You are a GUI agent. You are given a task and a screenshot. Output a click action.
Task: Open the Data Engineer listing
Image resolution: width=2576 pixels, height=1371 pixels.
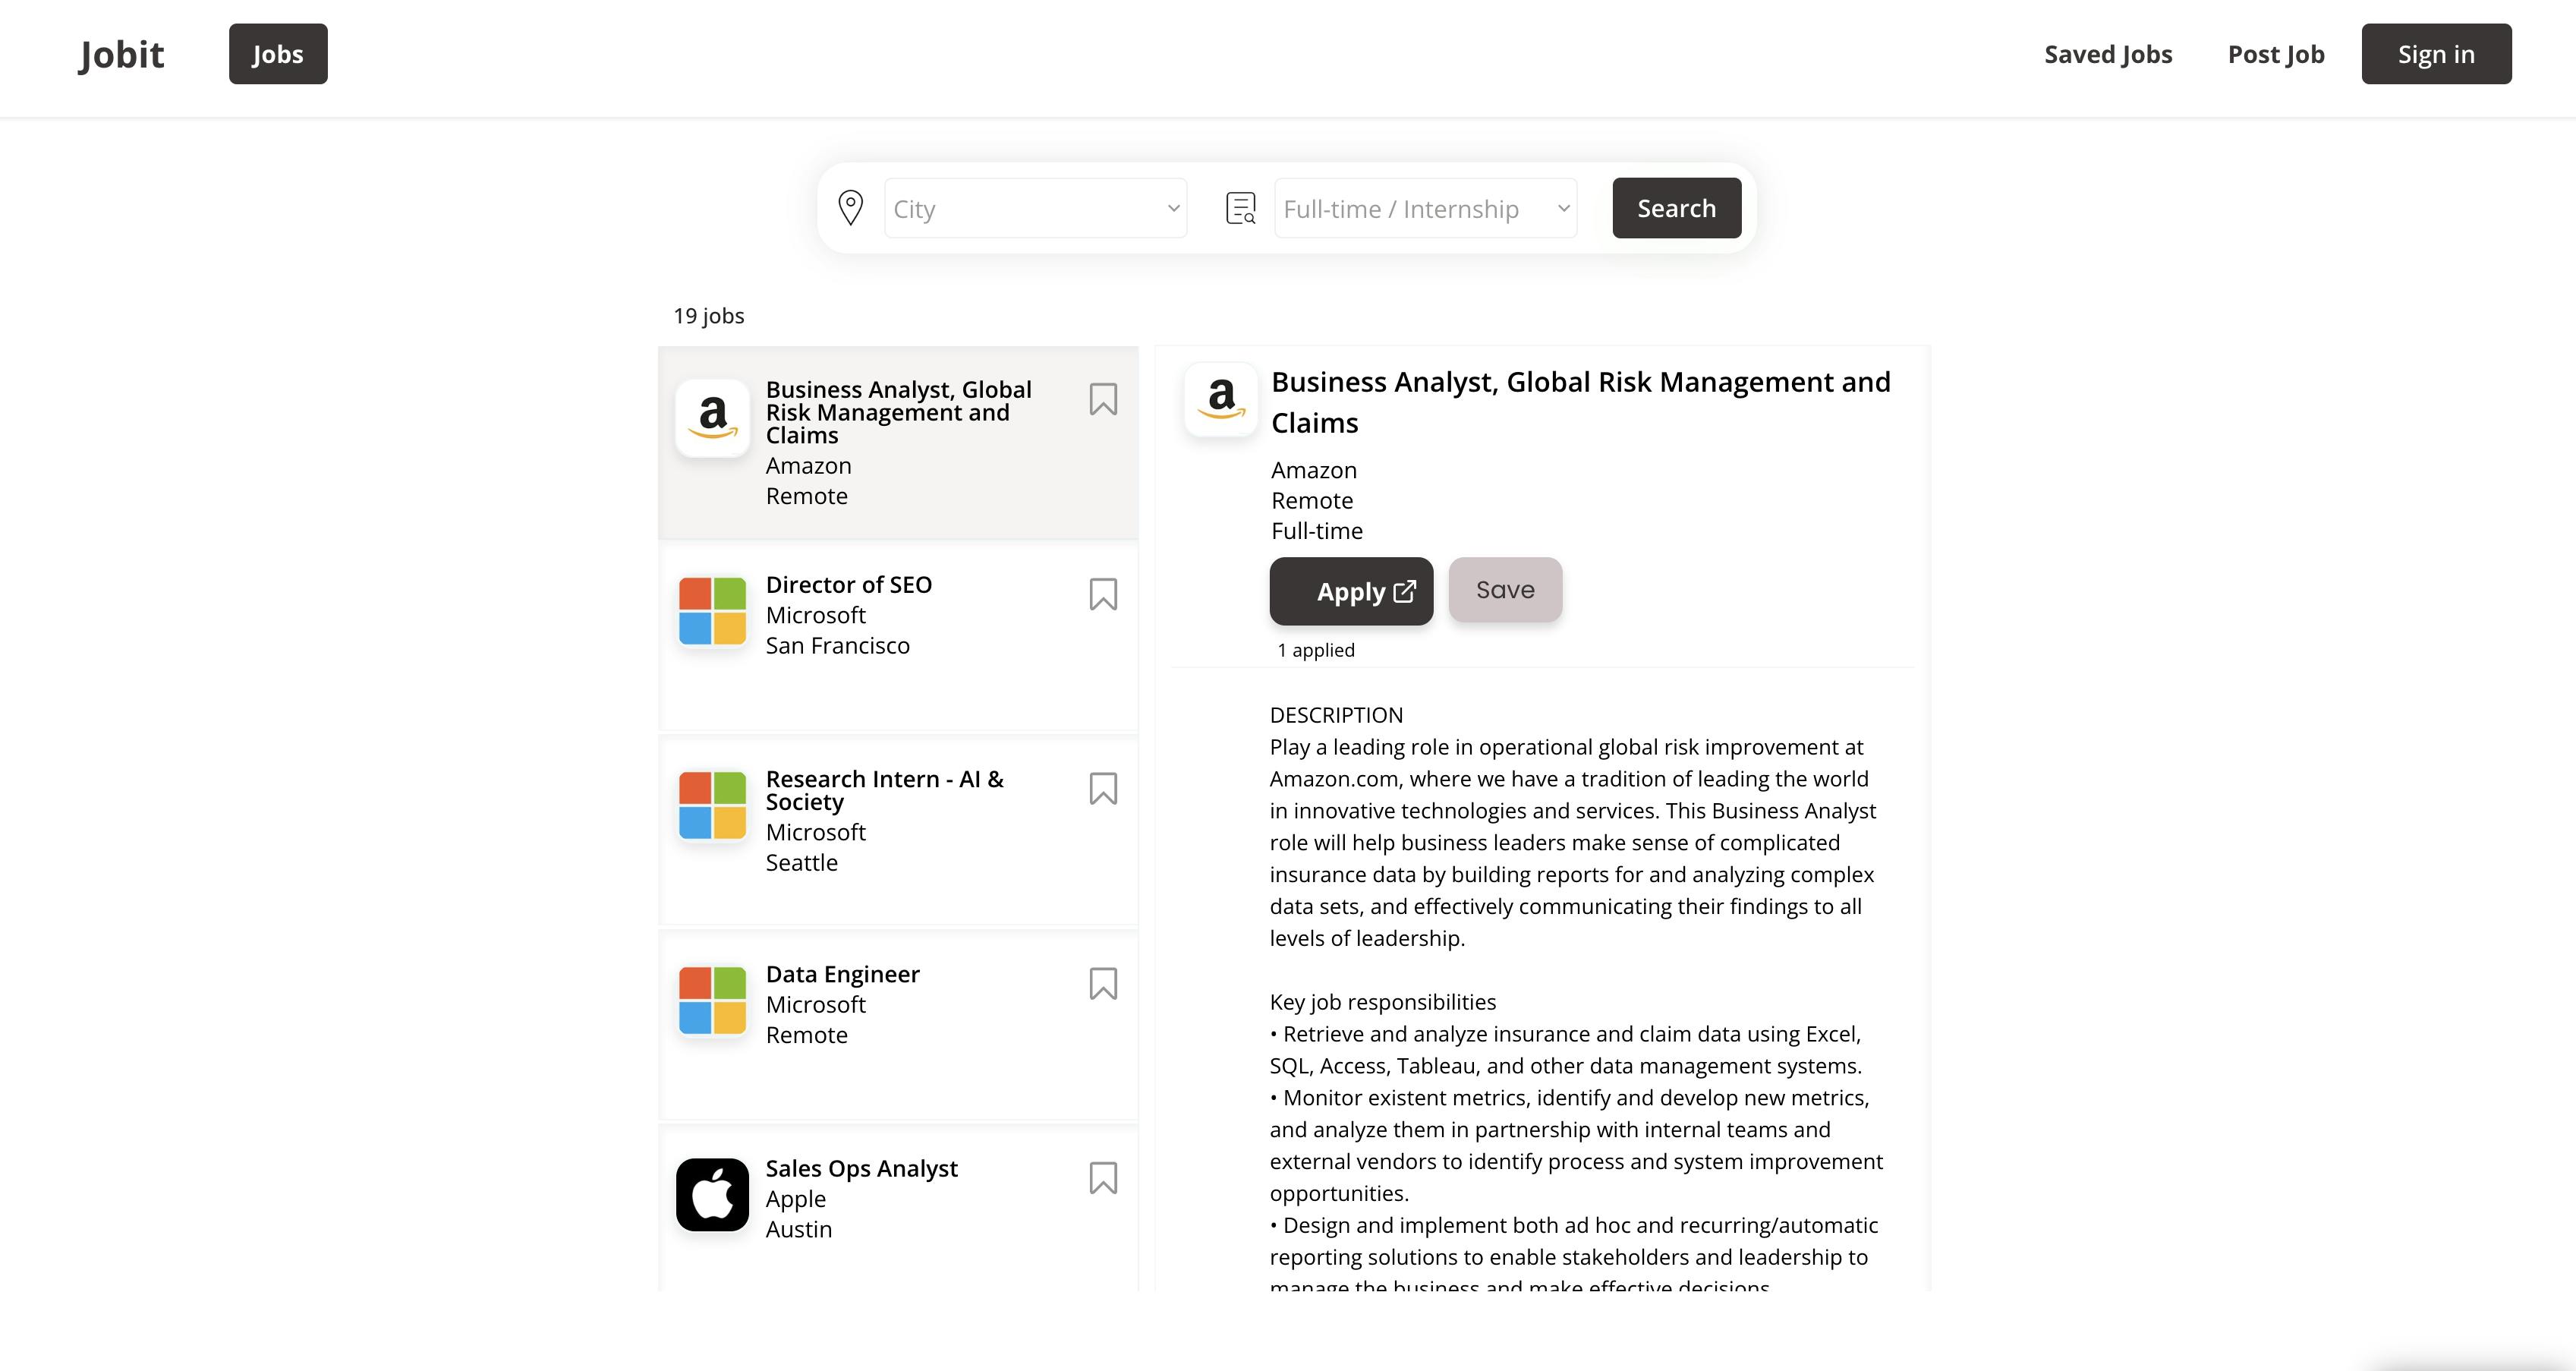tap(898, 1026)
